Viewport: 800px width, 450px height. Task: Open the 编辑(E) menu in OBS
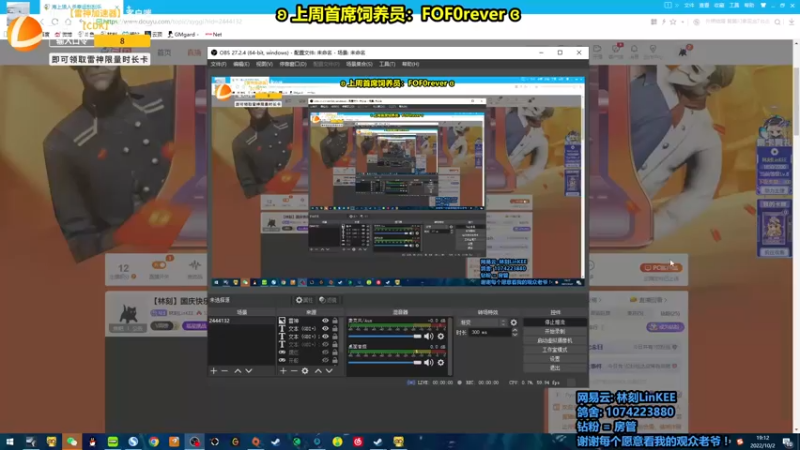click(241, 64)
